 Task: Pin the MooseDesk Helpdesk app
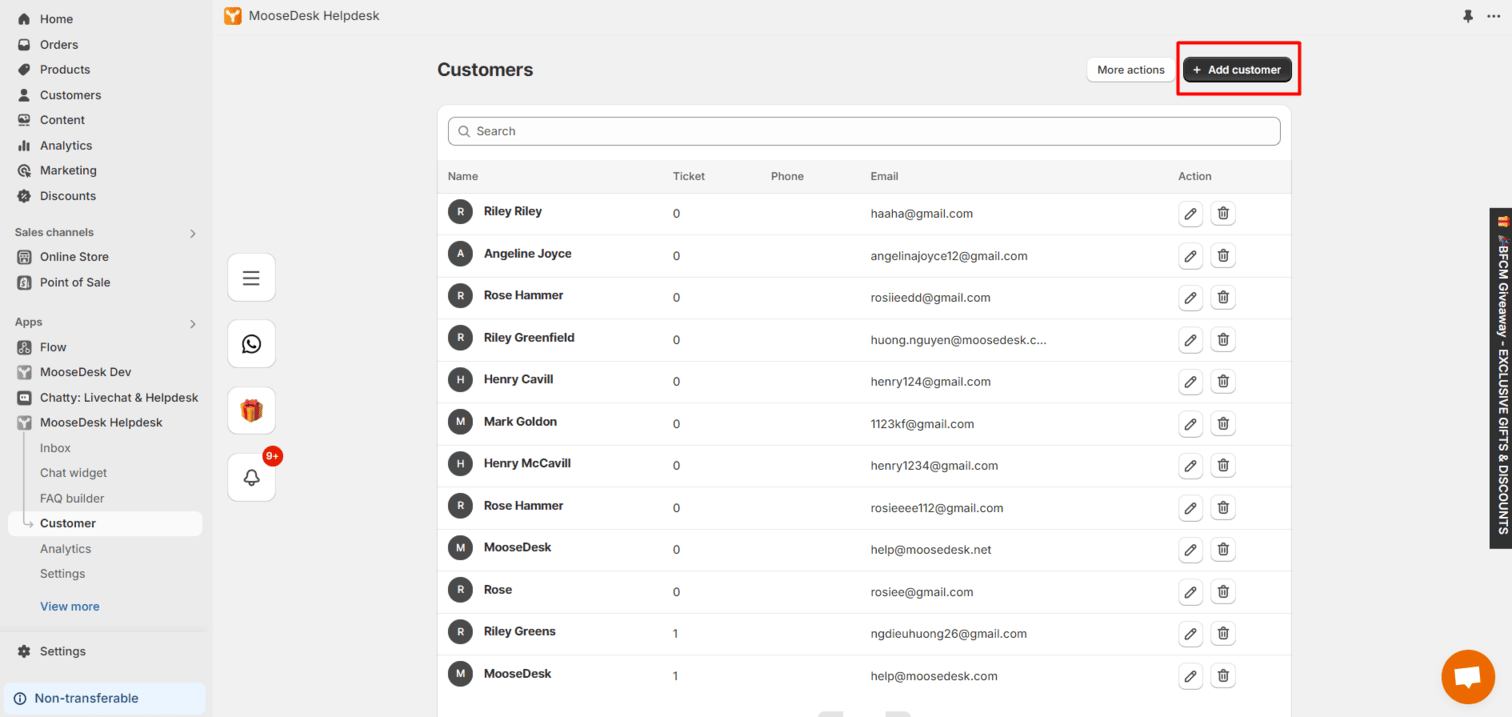coord(1468,16)
